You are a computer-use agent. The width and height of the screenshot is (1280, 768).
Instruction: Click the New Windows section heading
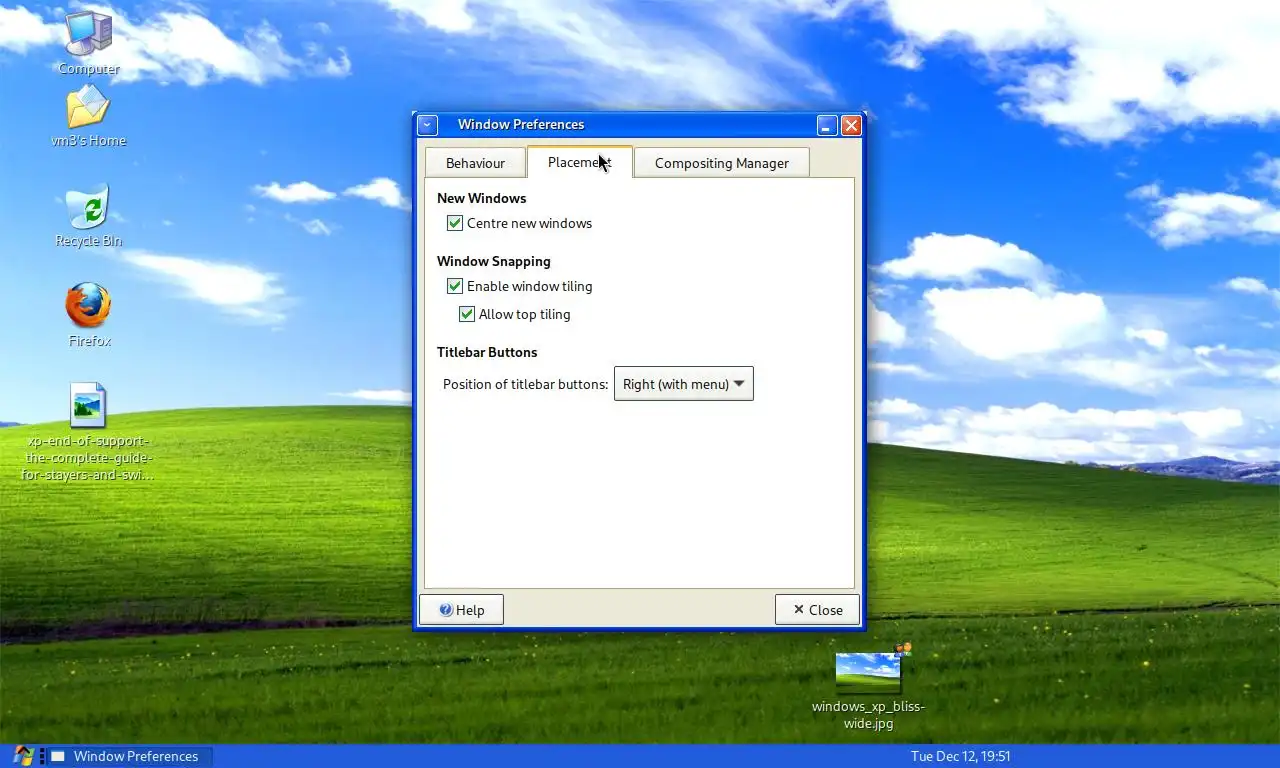coord(481,198)
